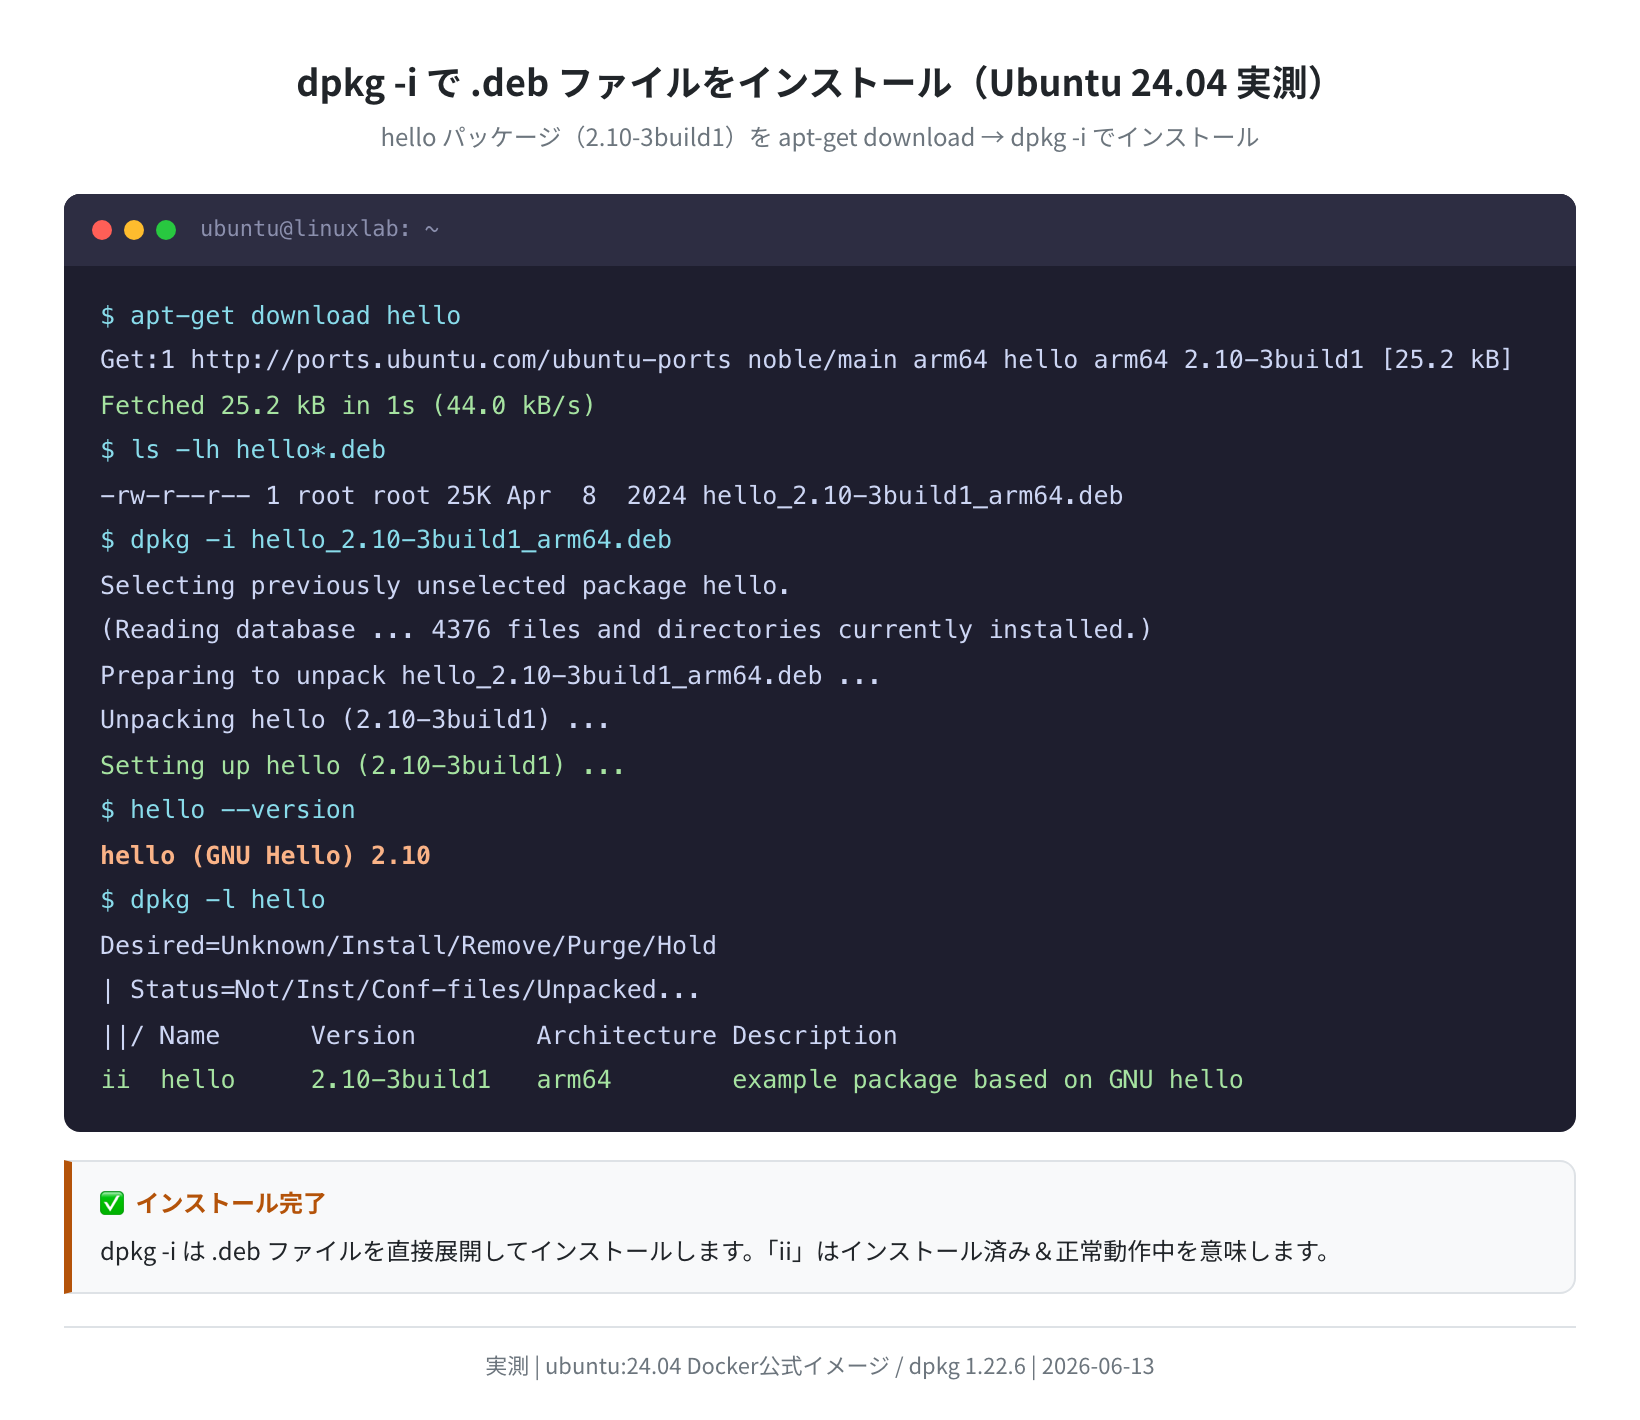Viewport: 1640px width, 1420px height.
Task: Select the apt-get download hello command
Action: click(281, 316)
